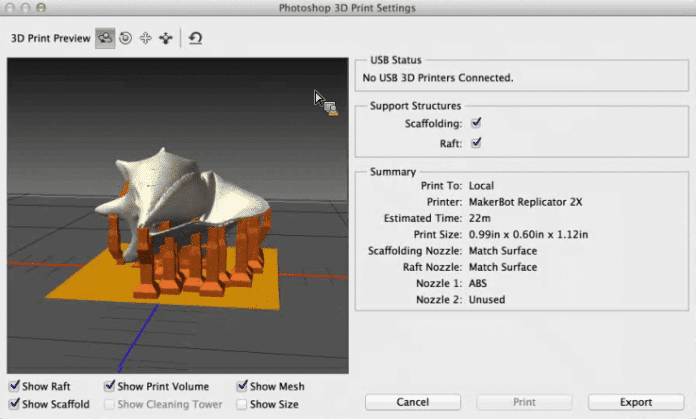Click the Export button

636,402
